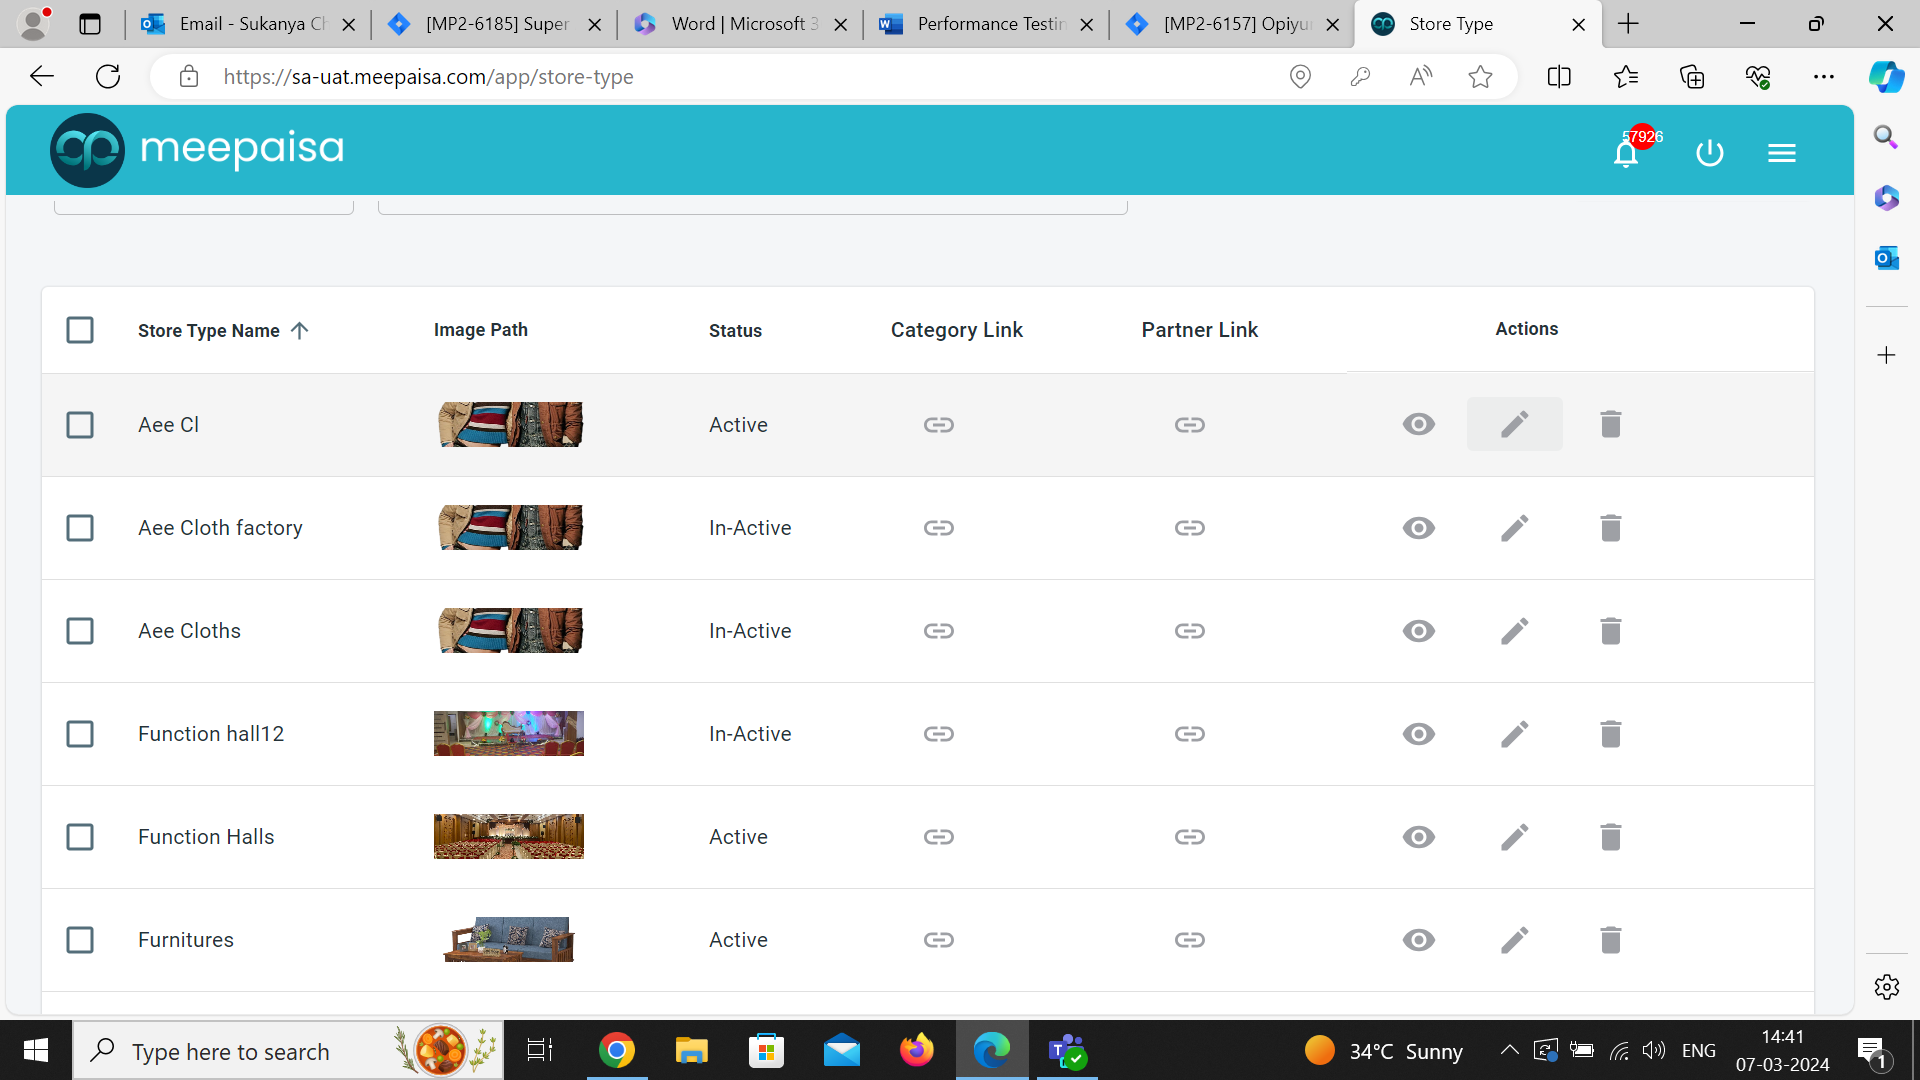Viewport: 1920px width, 1080px height.
Task: Open partner link for Function hall12
Action: pyautogui.click(x=1190, y=734)
